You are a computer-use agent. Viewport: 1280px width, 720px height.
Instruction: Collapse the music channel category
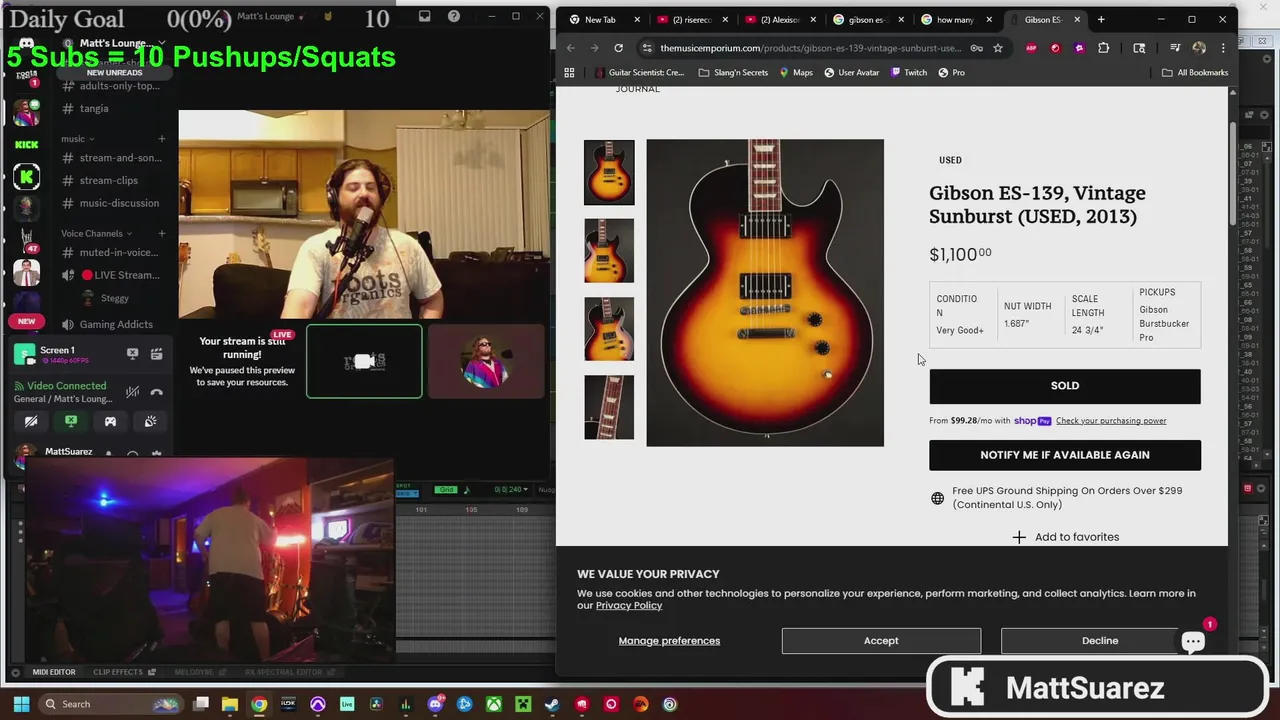coord(77,139)
